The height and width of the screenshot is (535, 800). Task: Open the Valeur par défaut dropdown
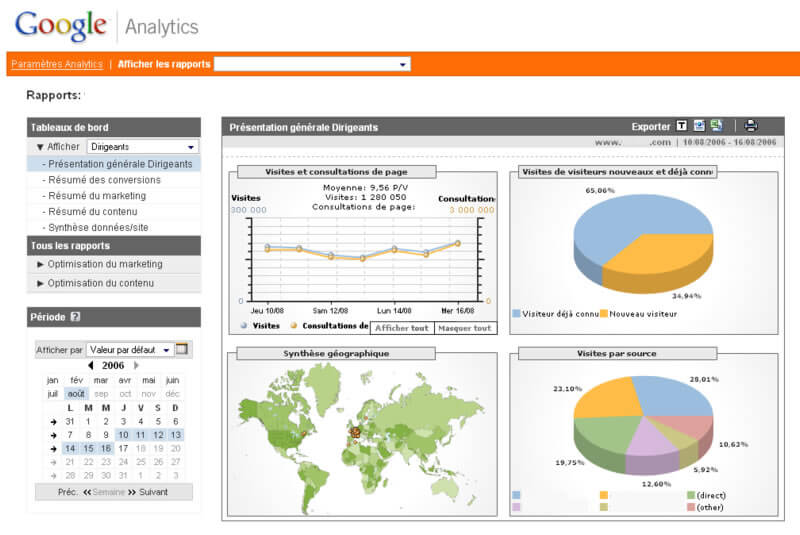130,350
